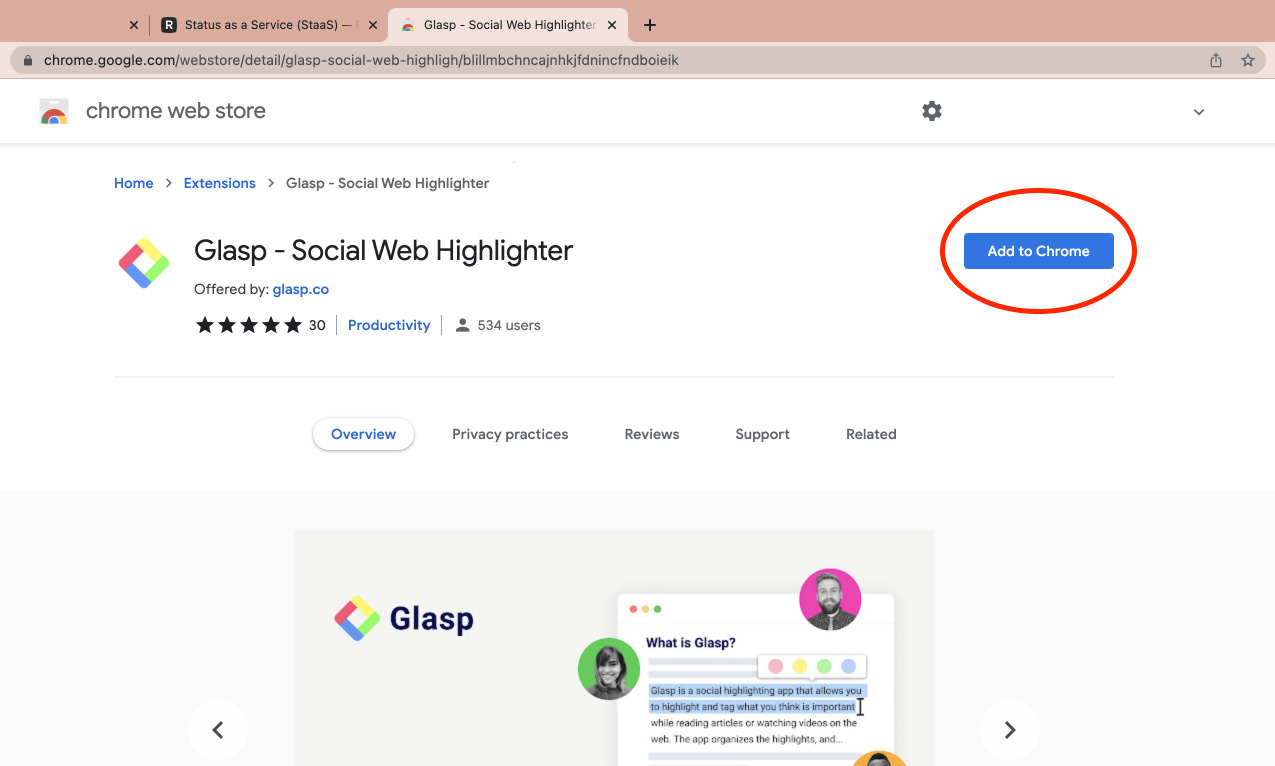
Task: Open the Related tab
Action: (871, 434)
